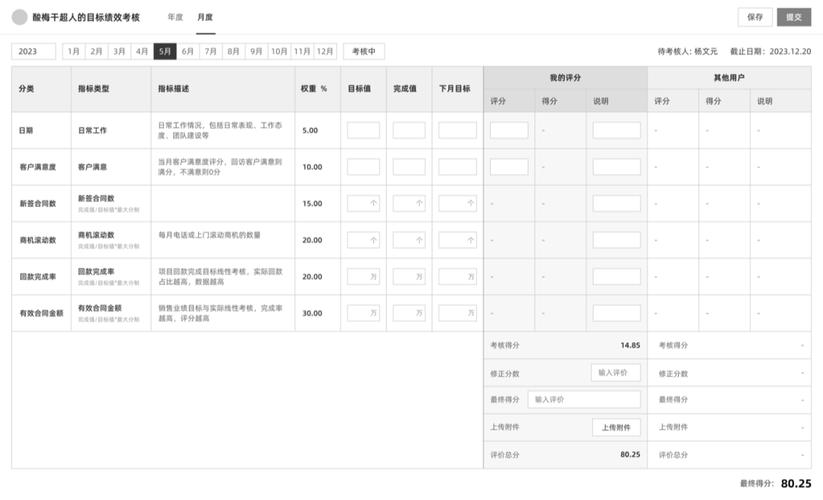Click 说明 field in 客户满意 row
Screen dimensions: 823x500
click(x=617, y=167)
